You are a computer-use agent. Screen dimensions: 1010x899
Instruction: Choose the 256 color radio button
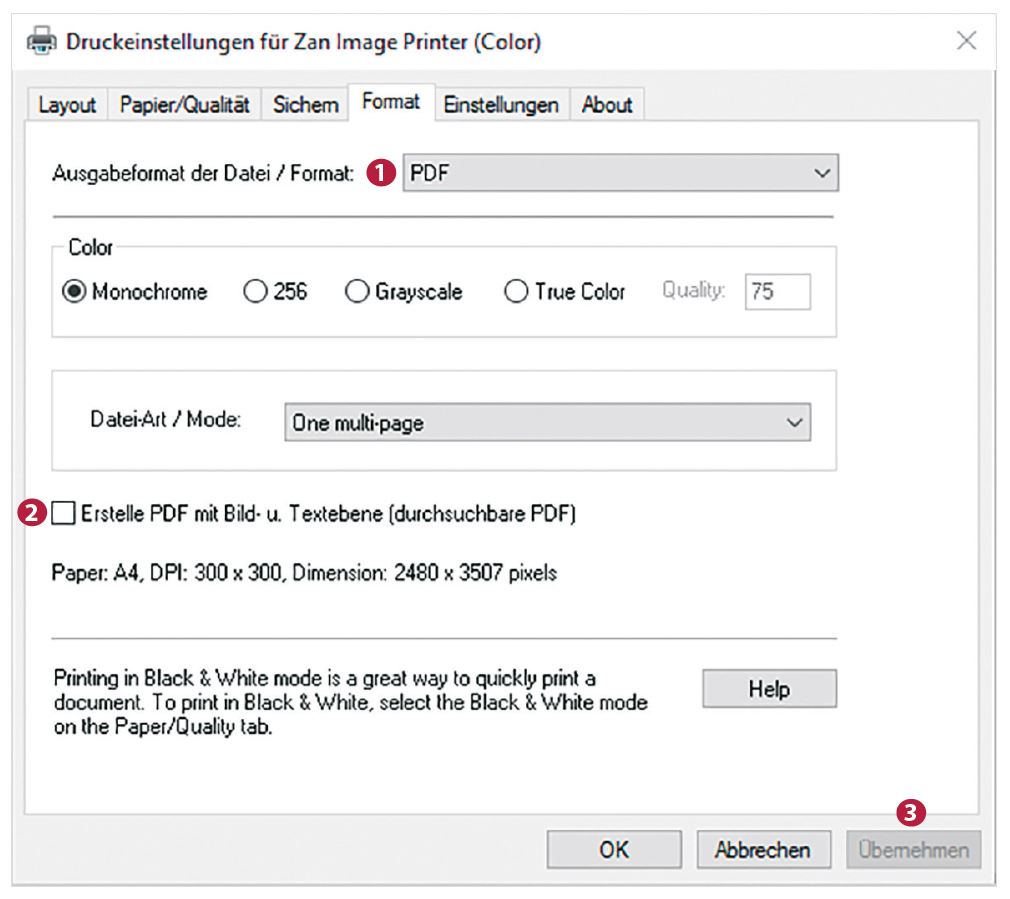pyautogui.click(x=256, y=292)
